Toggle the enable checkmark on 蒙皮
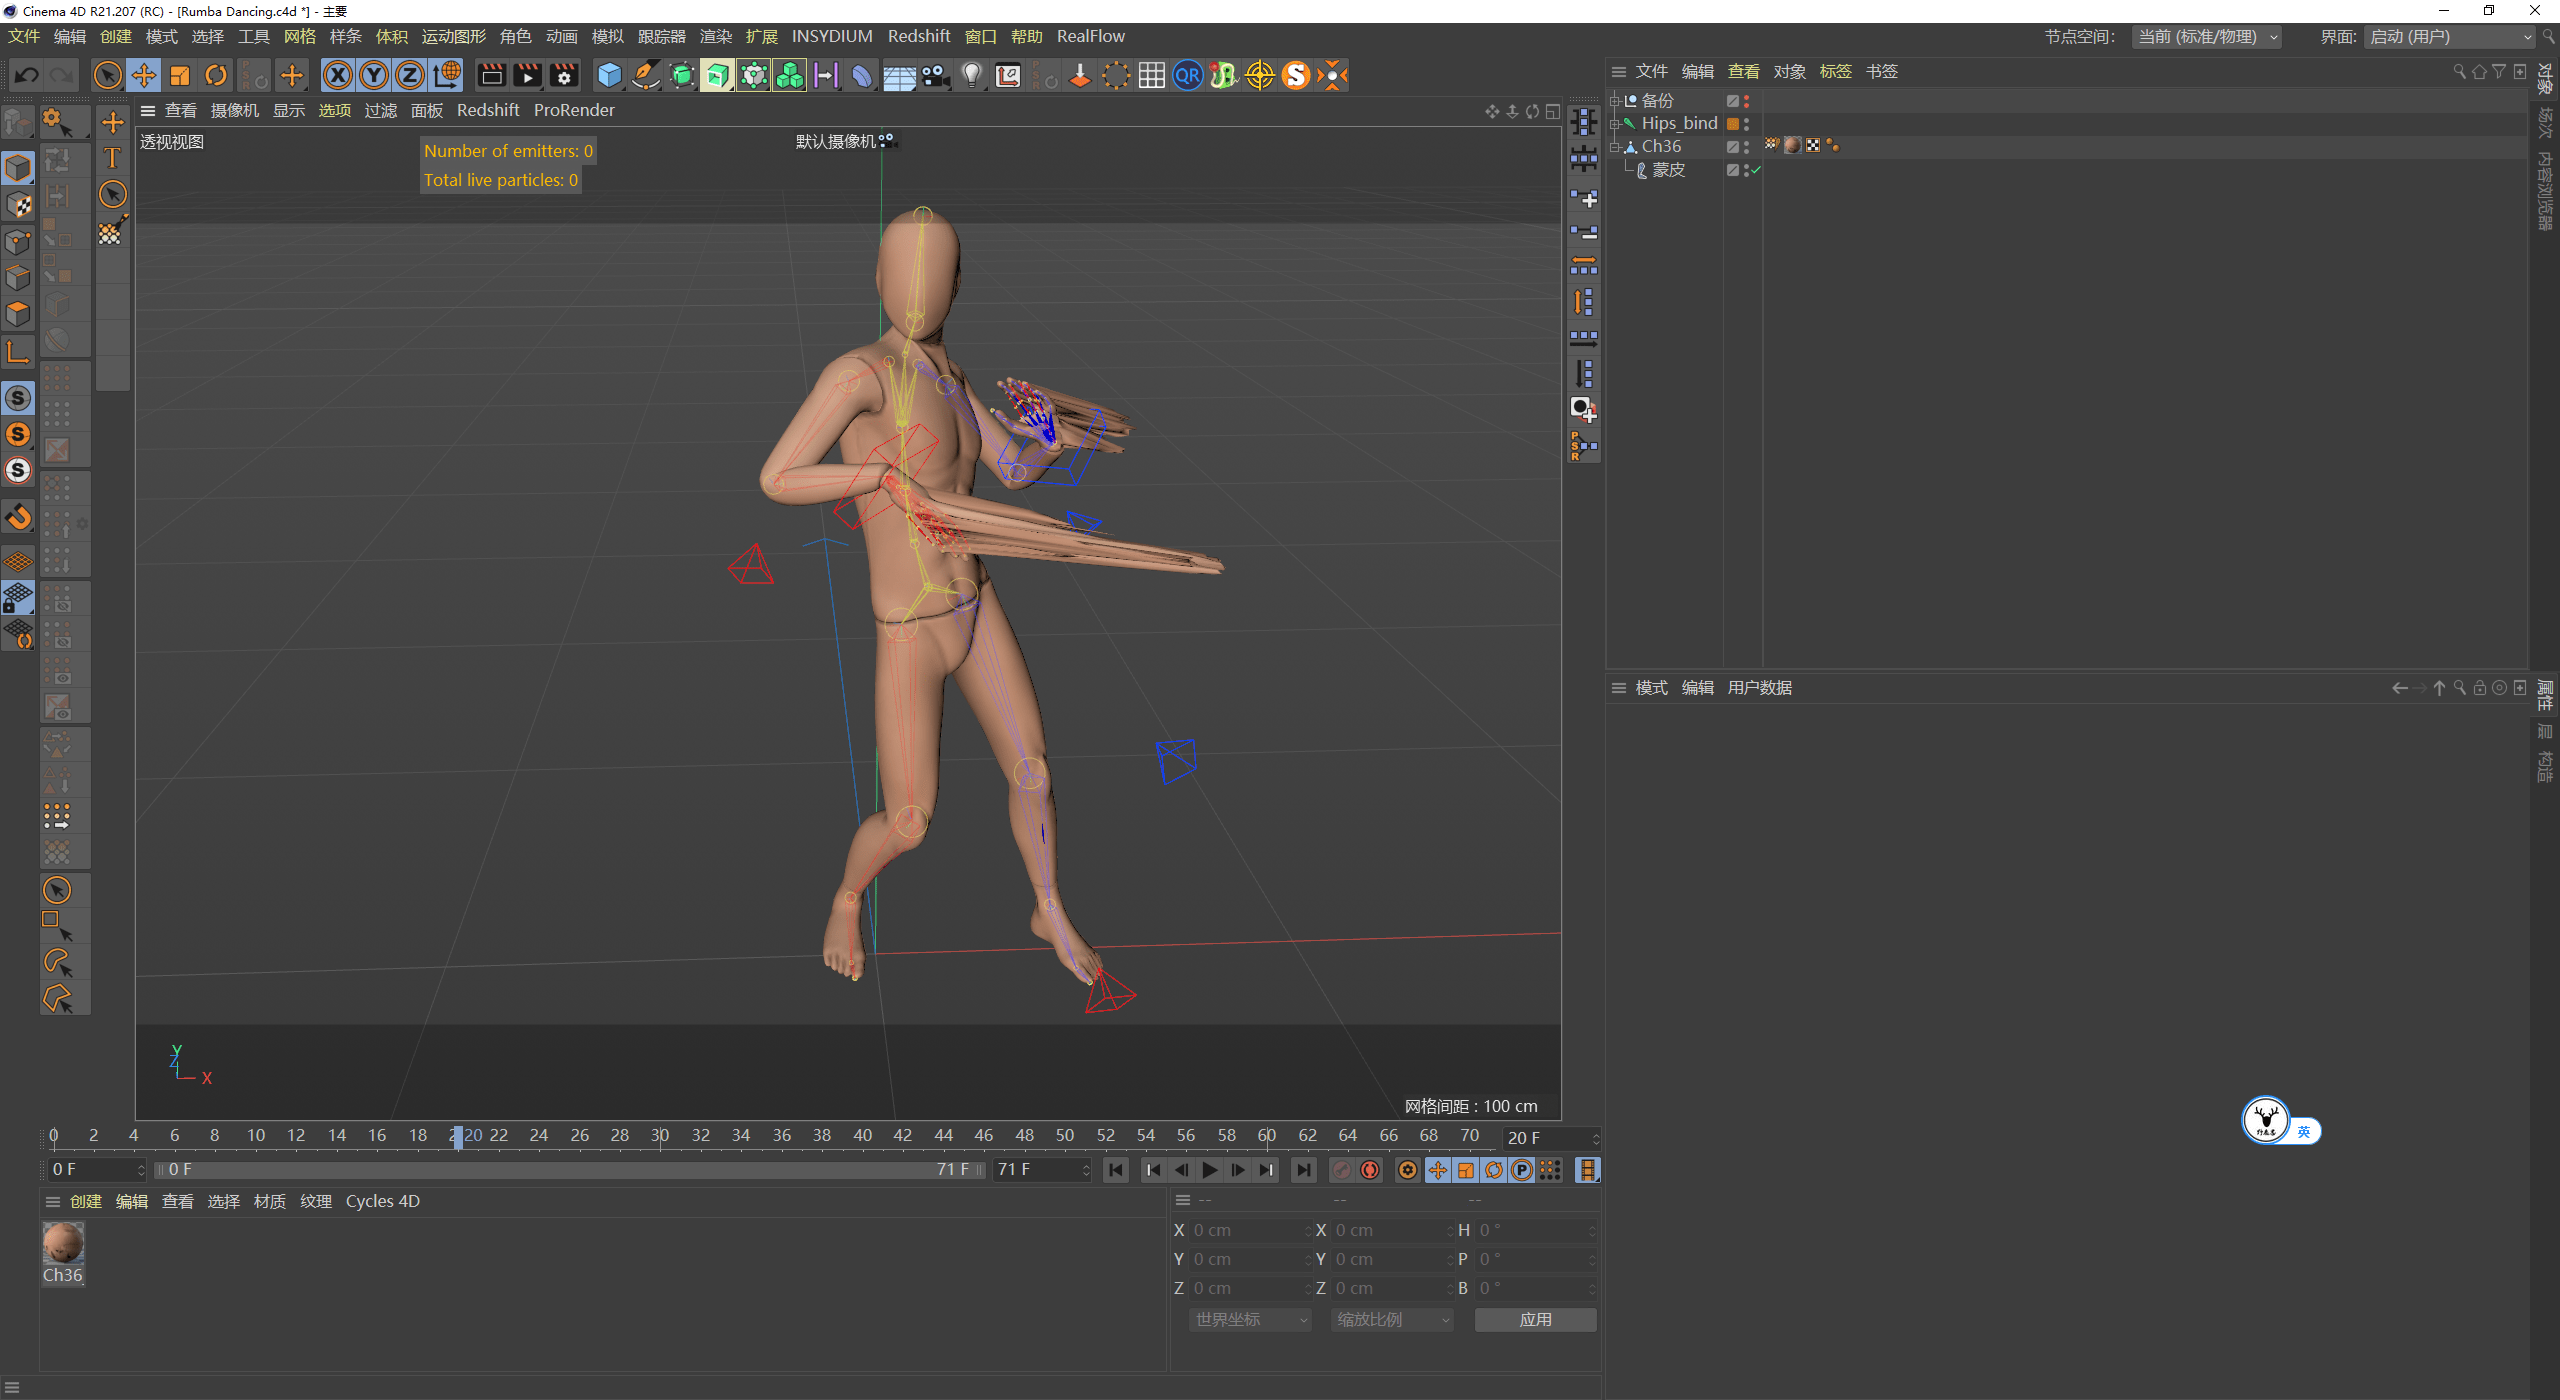 [1754, 170]
